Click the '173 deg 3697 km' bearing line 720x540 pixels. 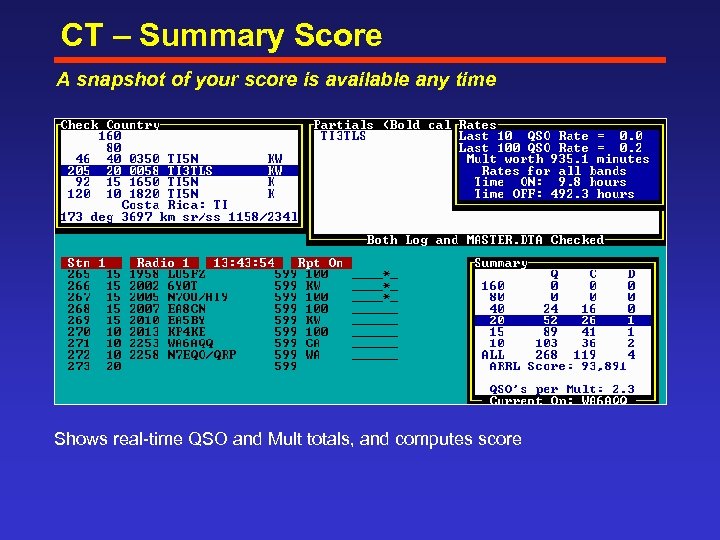coord(179,216)
